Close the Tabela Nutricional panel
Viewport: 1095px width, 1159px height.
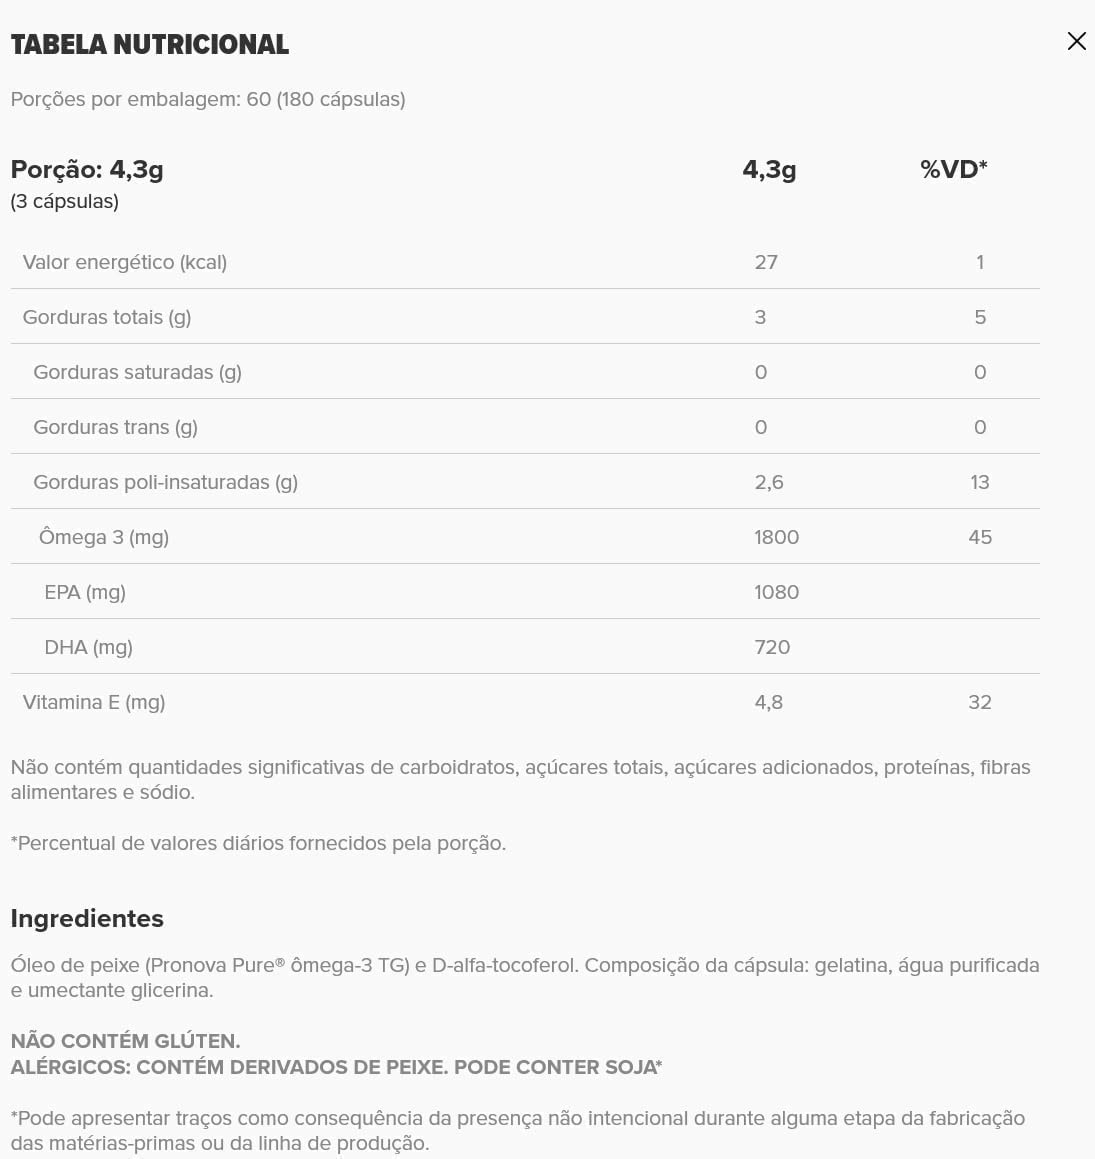pos(1076,41)
